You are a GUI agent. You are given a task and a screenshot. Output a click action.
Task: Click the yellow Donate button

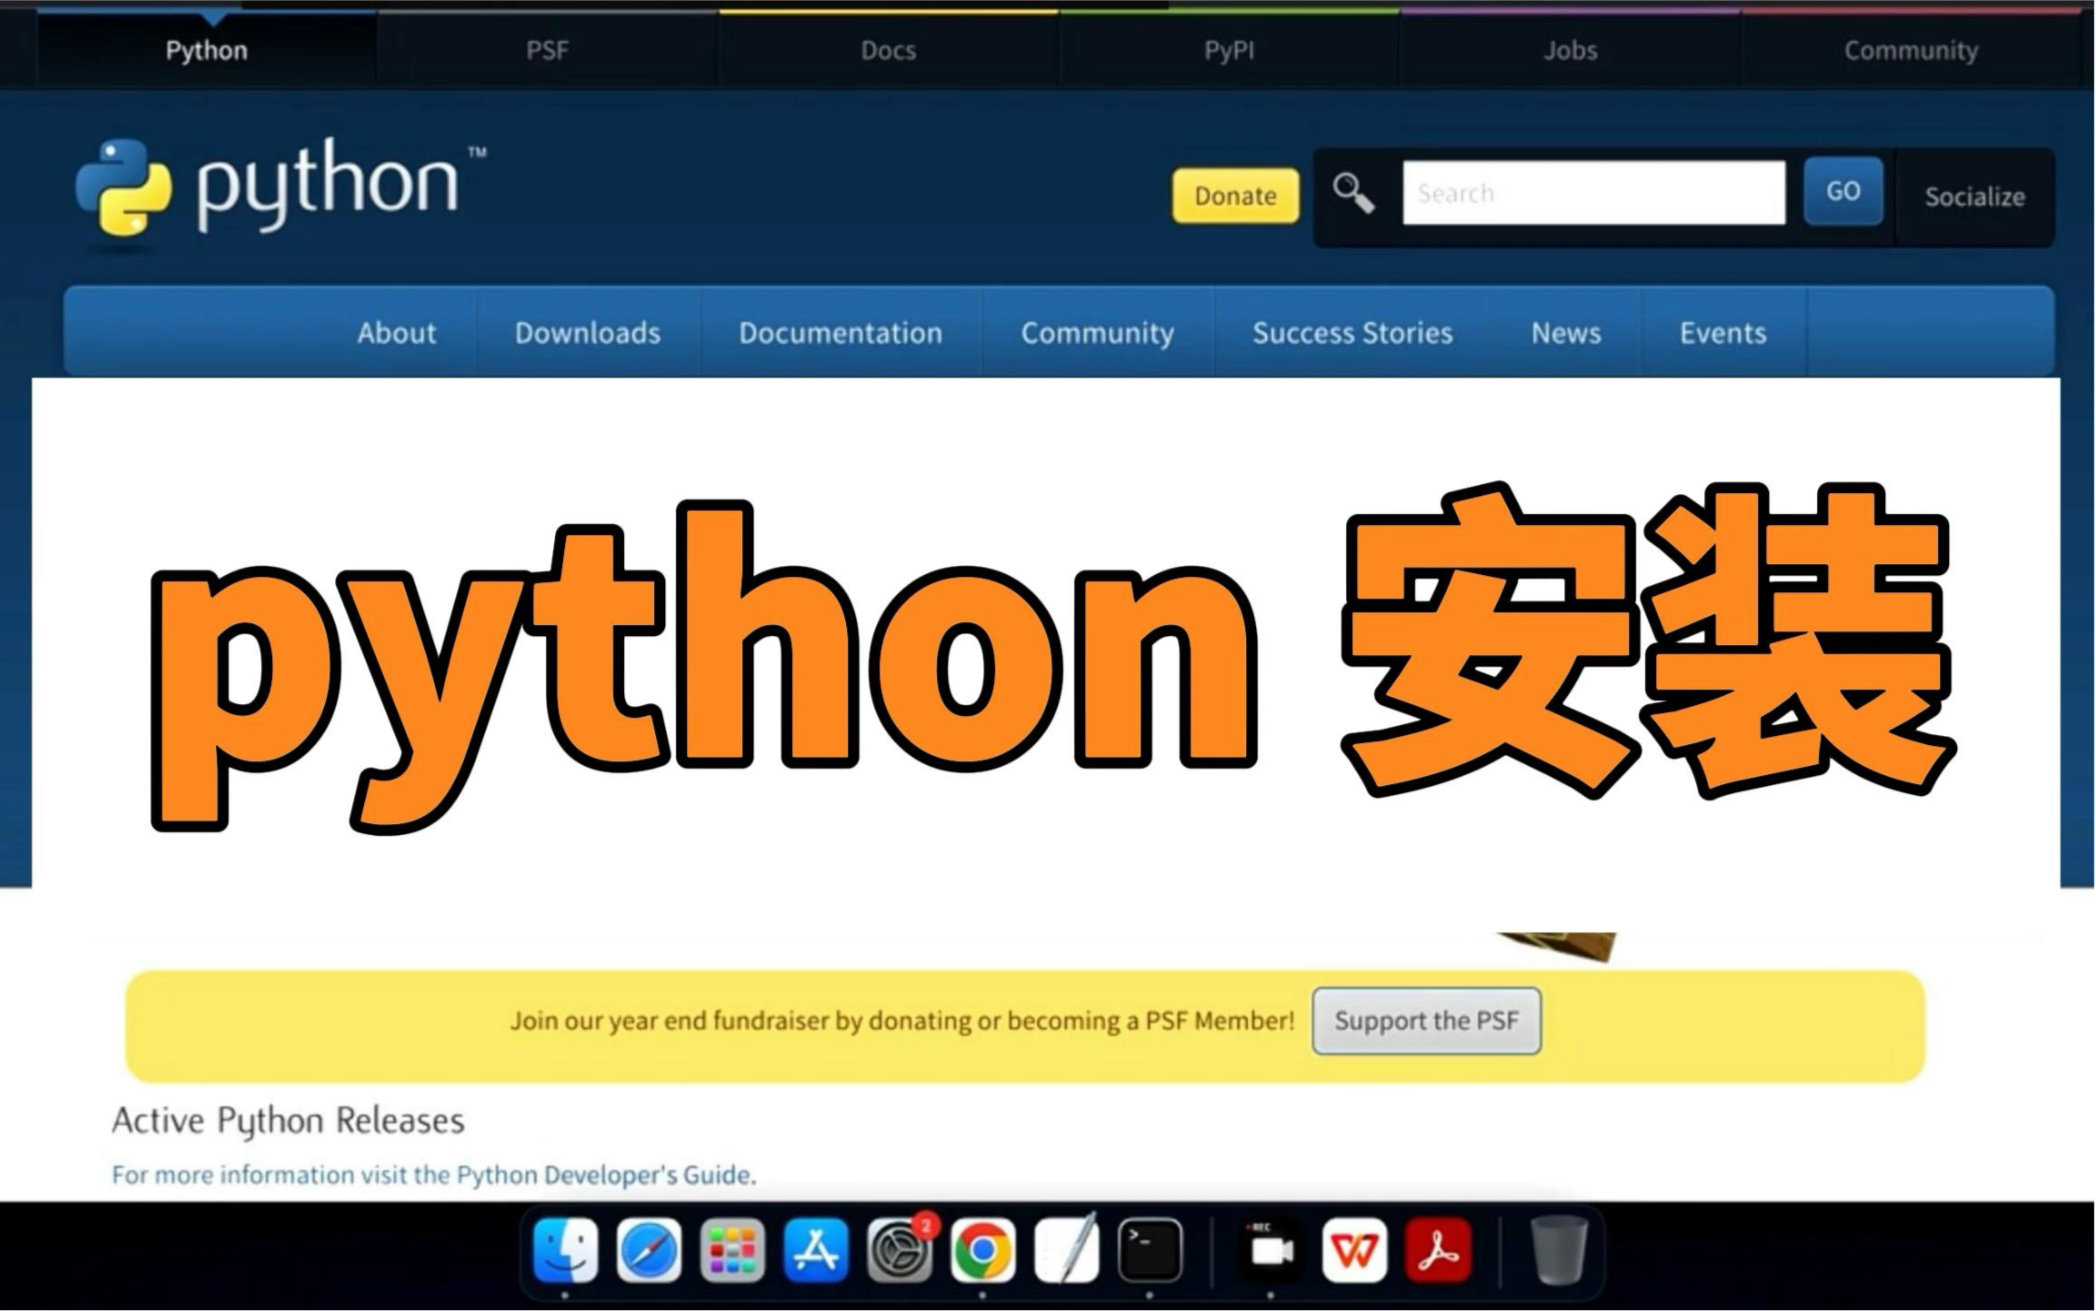pyautogui.click(x=1236, y=195)
